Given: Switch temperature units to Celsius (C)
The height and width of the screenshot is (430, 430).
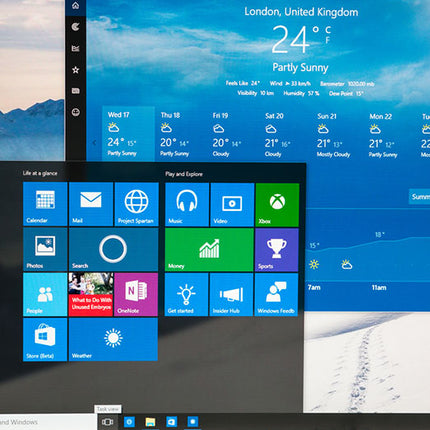Looking at the screenshot, I should (328, 30).
